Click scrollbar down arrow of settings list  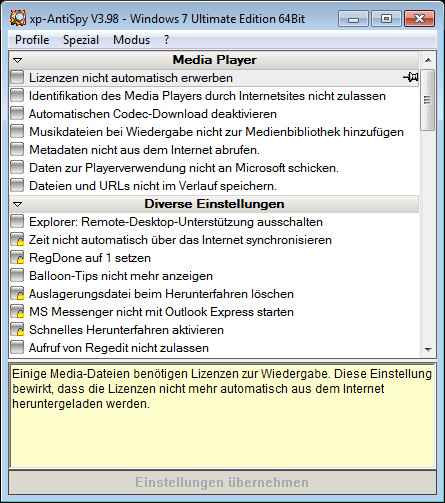tap(428, 349)
